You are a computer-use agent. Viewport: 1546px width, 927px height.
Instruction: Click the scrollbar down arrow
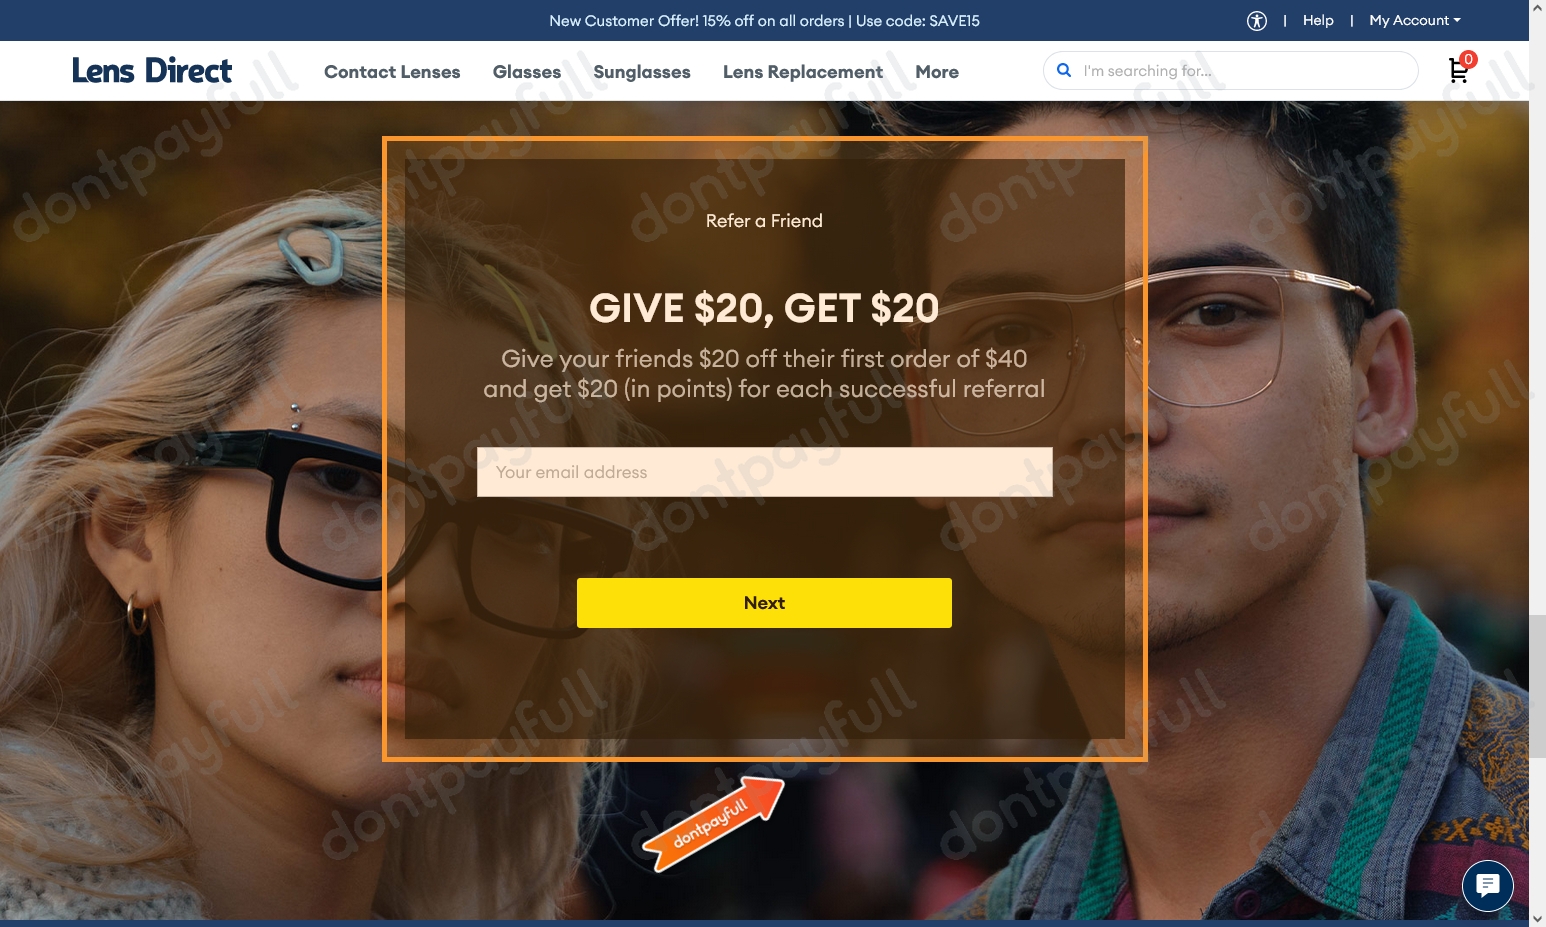click(1537, 918)
